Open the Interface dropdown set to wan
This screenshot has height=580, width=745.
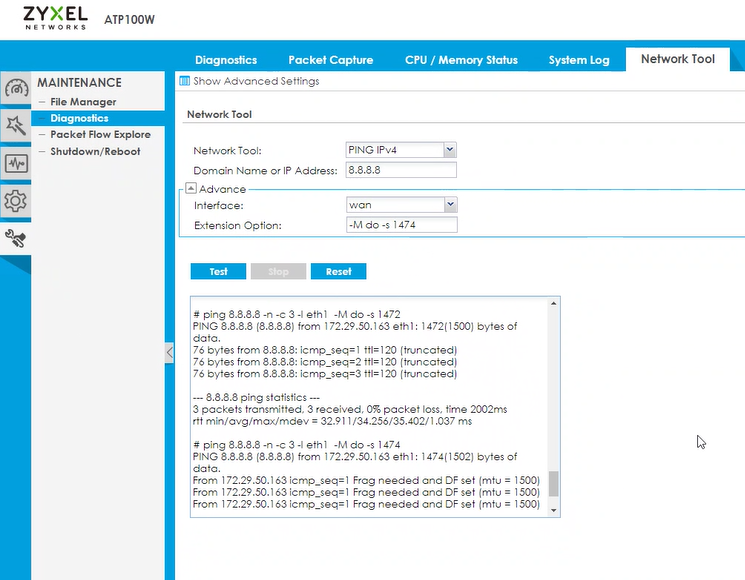(400, 205)
